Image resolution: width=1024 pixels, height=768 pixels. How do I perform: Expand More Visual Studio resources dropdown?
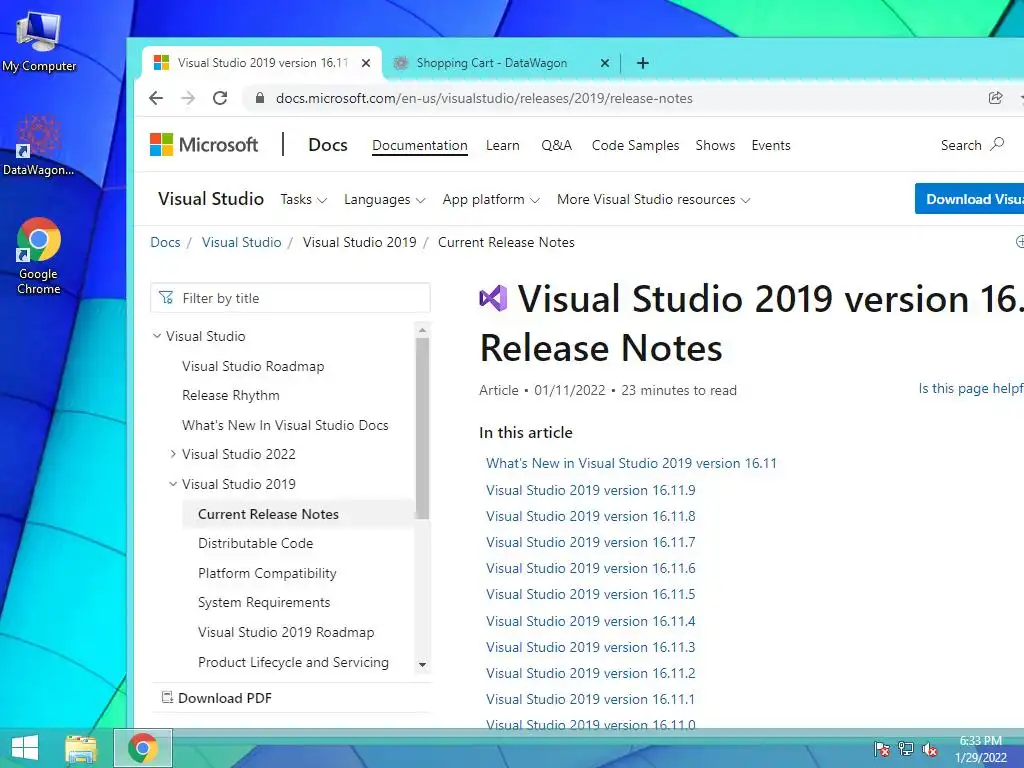[x=654, y=199]
